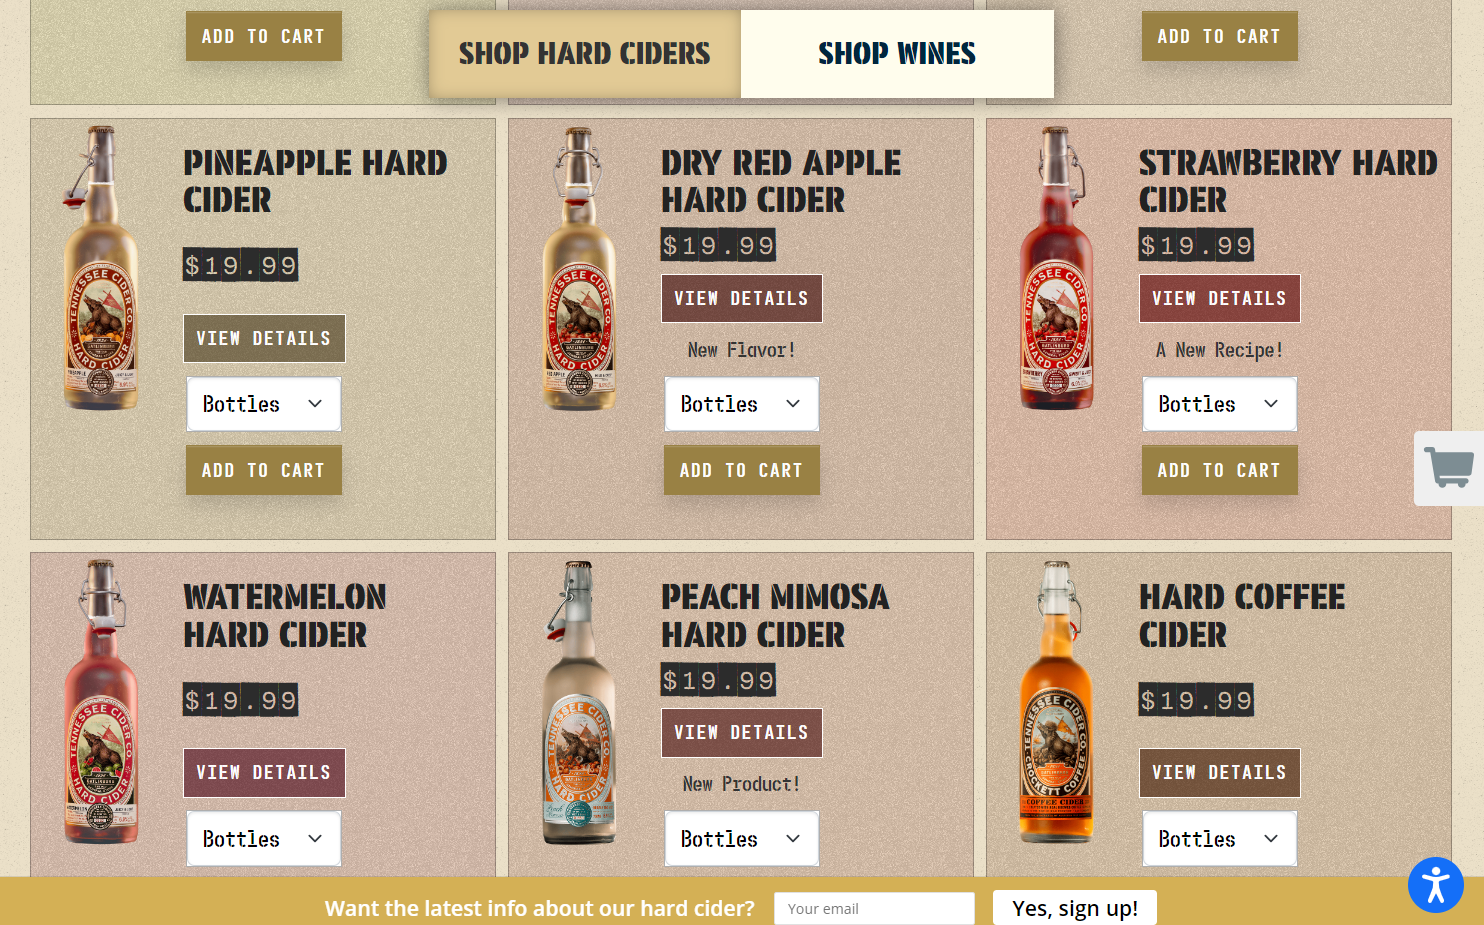Viewport: 1484px width, 925px height.
Task: Open the accessibility options icon
Action: [x=1436, y=885]
